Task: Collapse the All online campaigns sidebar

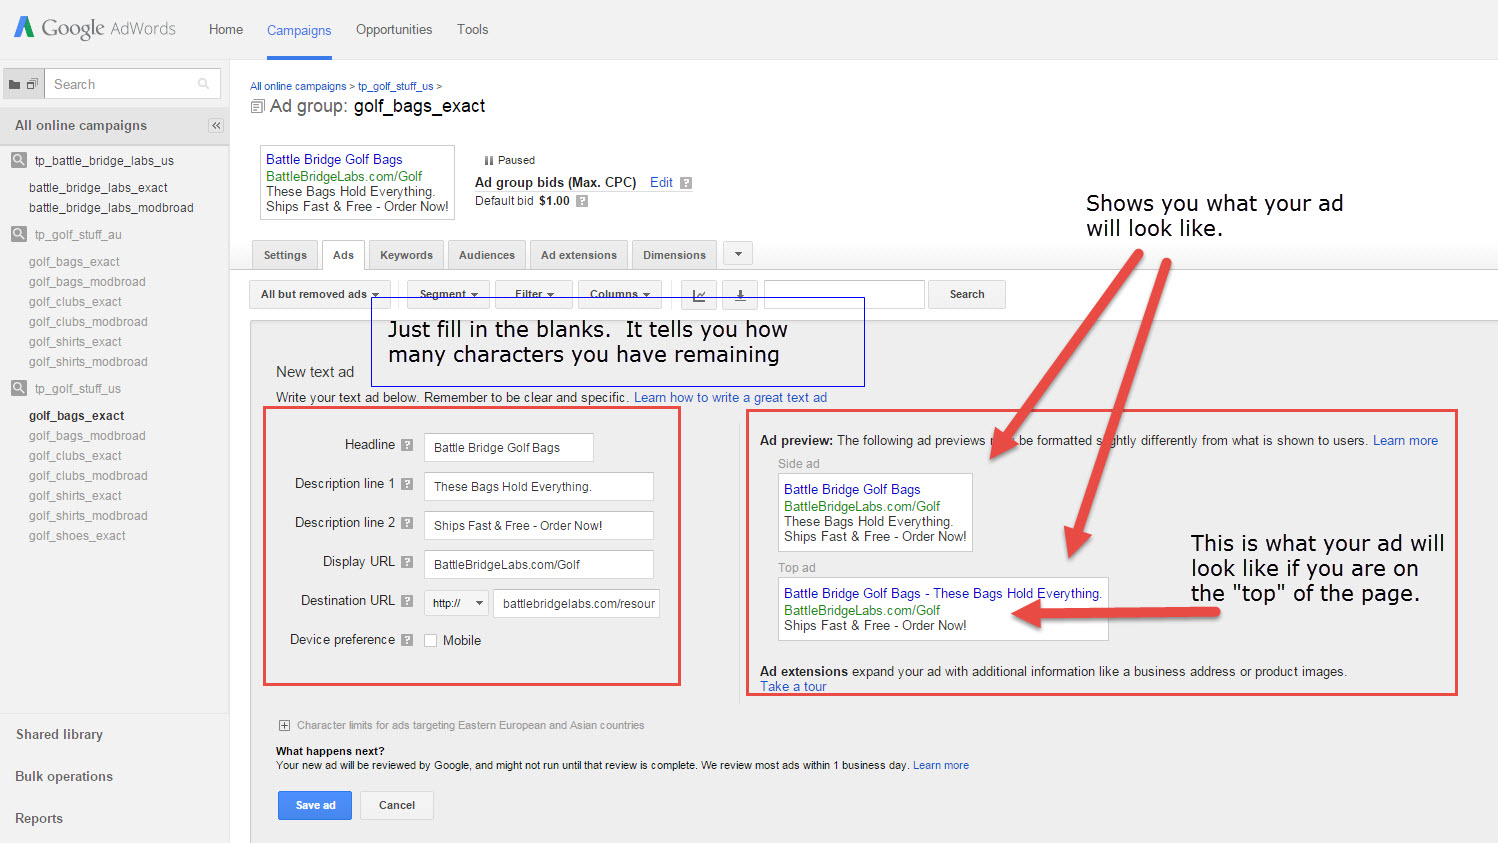Action: [216, 125]
